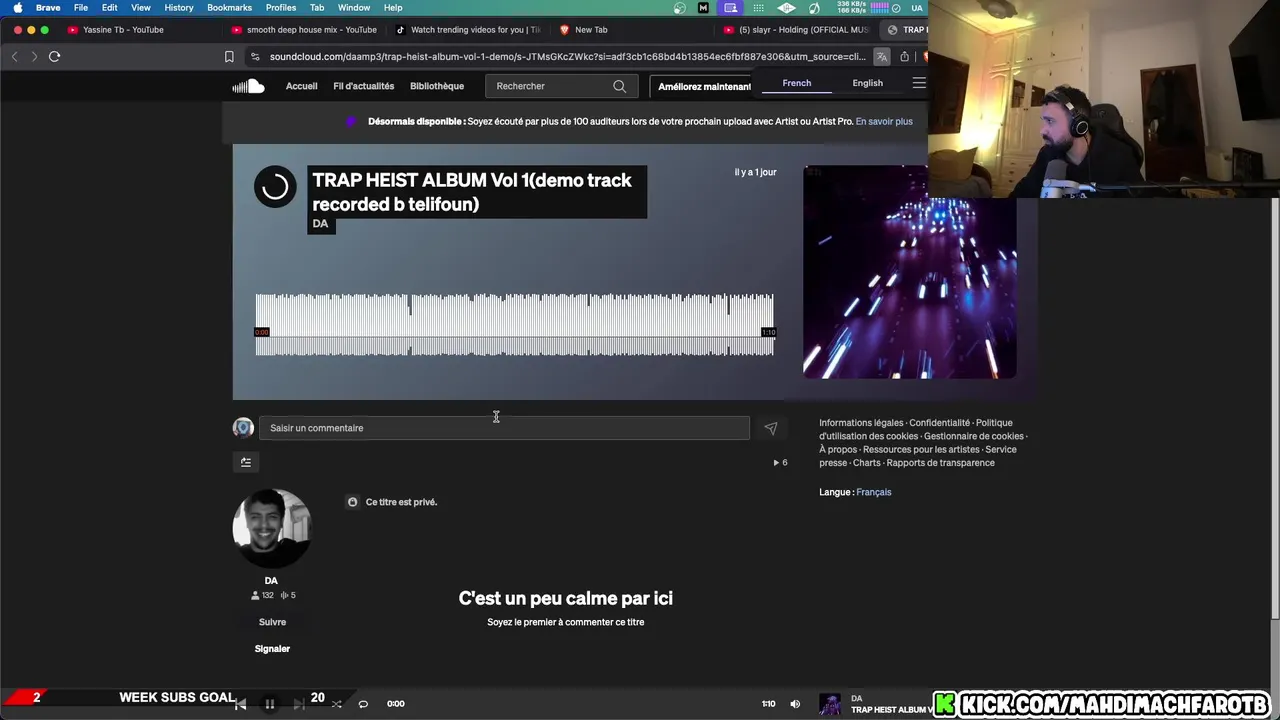The height and width of the screenshot is (720, 1280).
Task: Open the Informations légales link
Action: click(861, 423)
